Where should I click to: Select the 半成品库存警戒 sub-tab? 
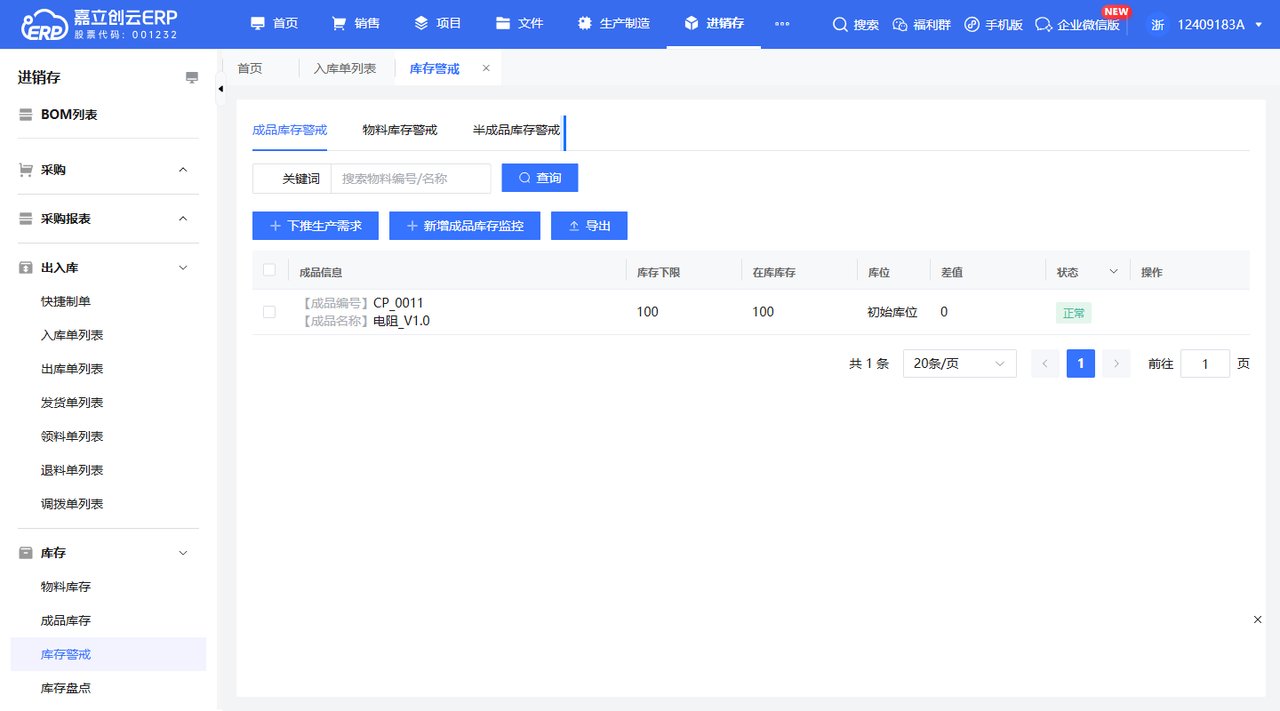point(517,130)
